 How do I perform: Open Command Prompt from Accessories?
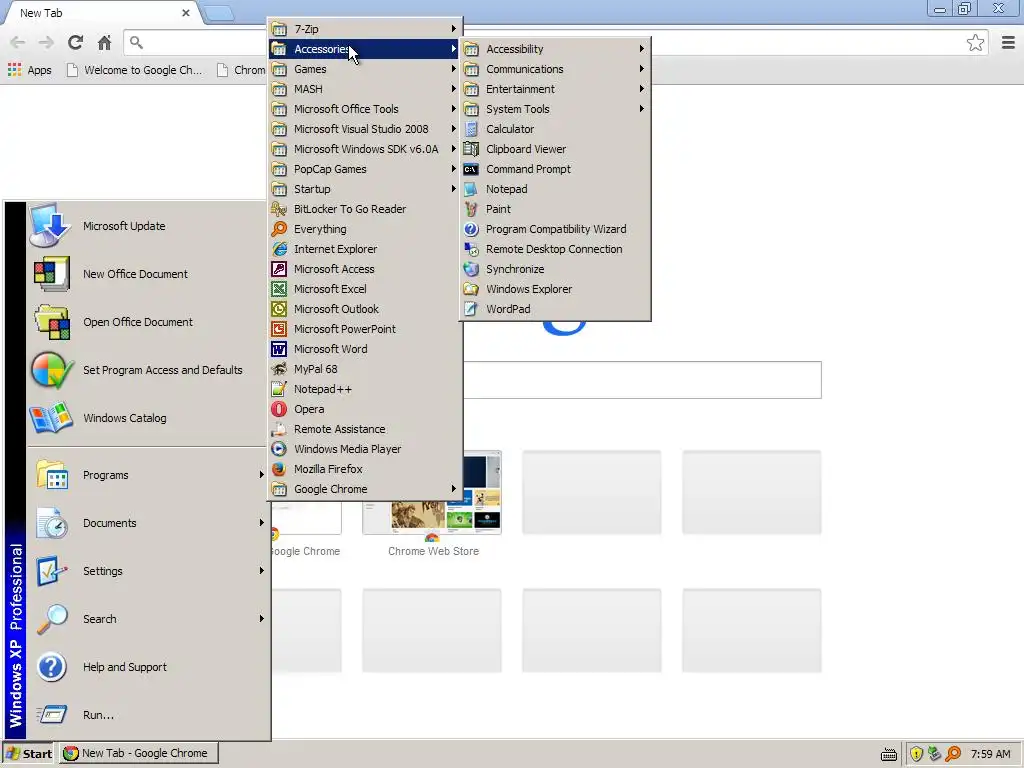[x=555, y=169]
